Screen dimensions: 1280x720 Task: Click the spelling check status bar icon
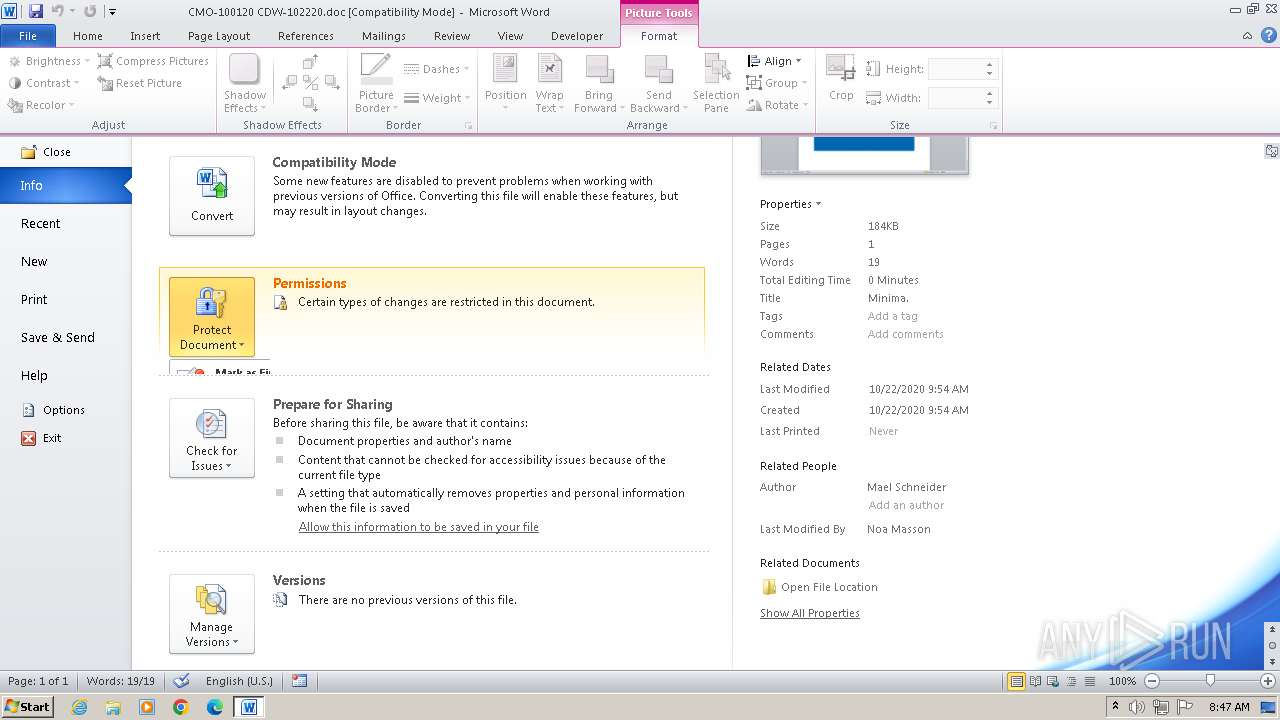(181, 681)
